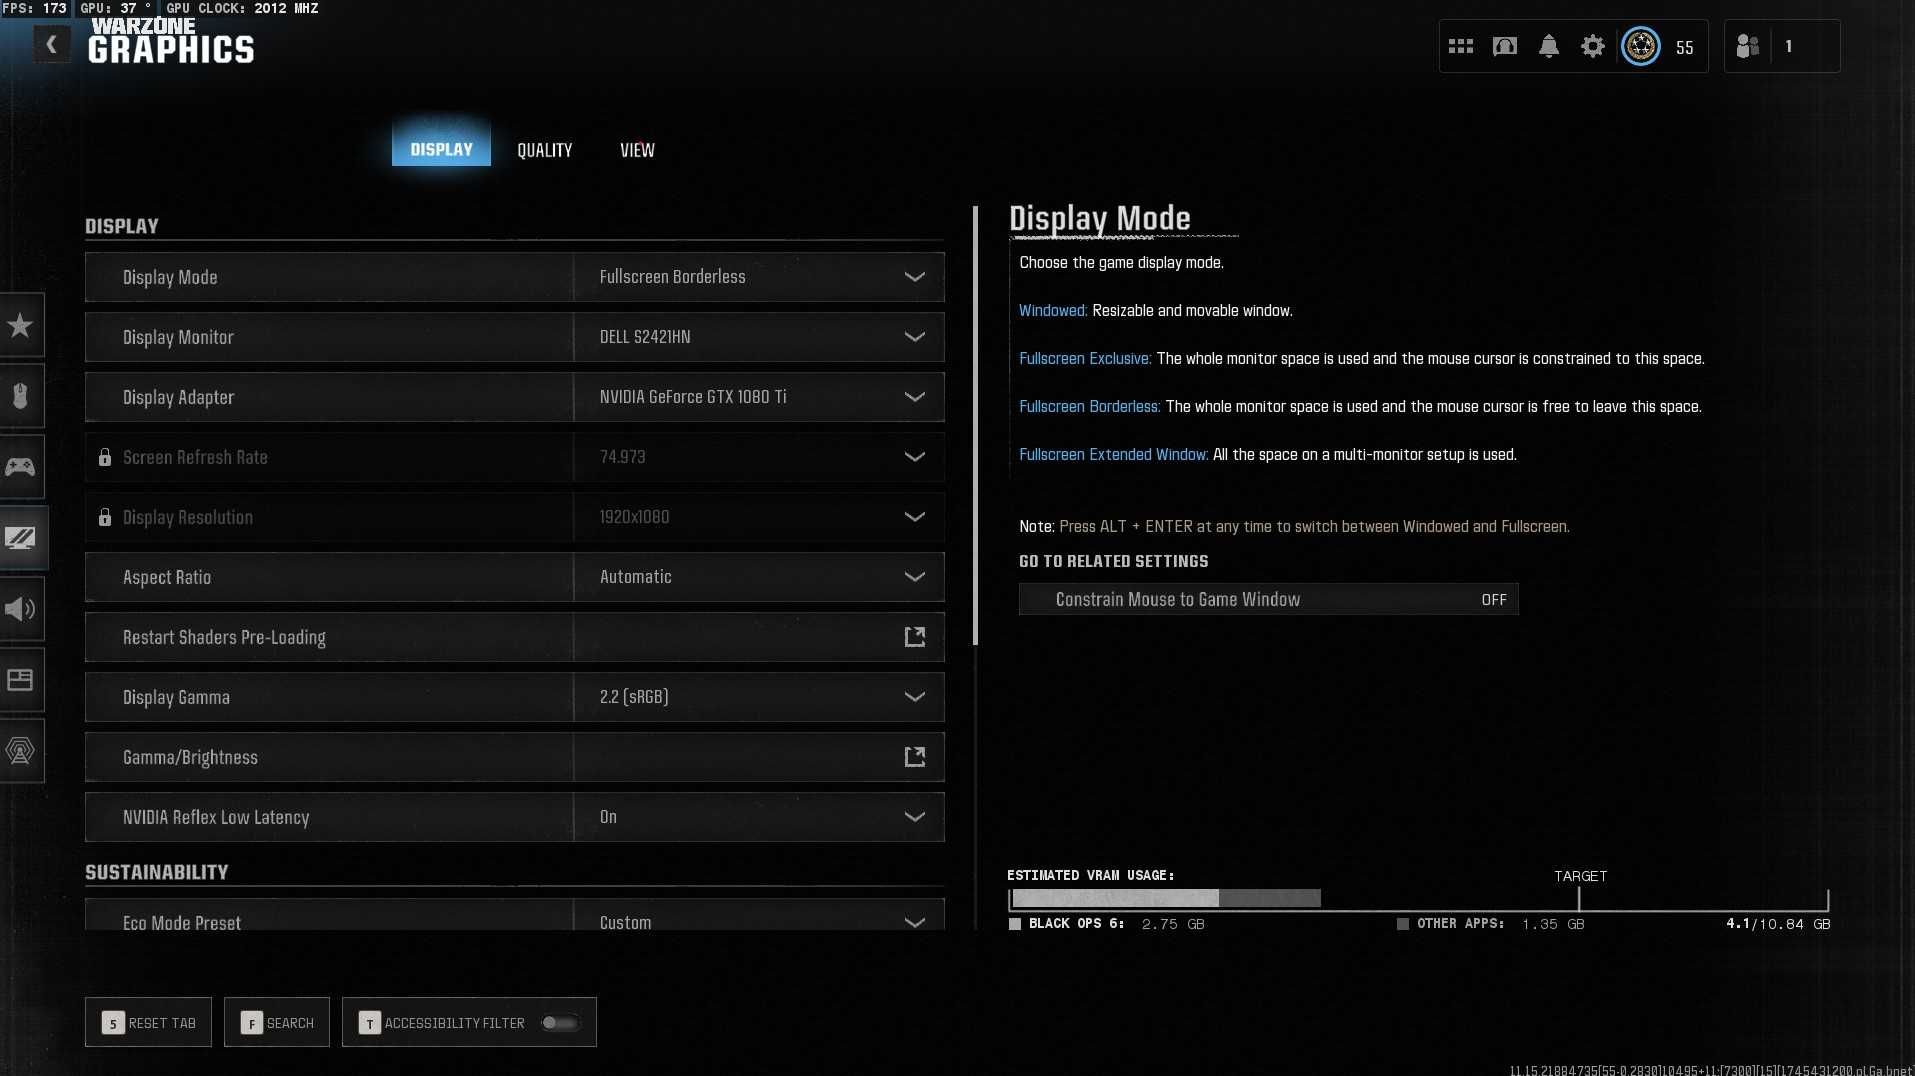Viewport: 1915px width, 1076px height.
Task: Click the Reset Tab button
Action: click(x=148, y=1022)
